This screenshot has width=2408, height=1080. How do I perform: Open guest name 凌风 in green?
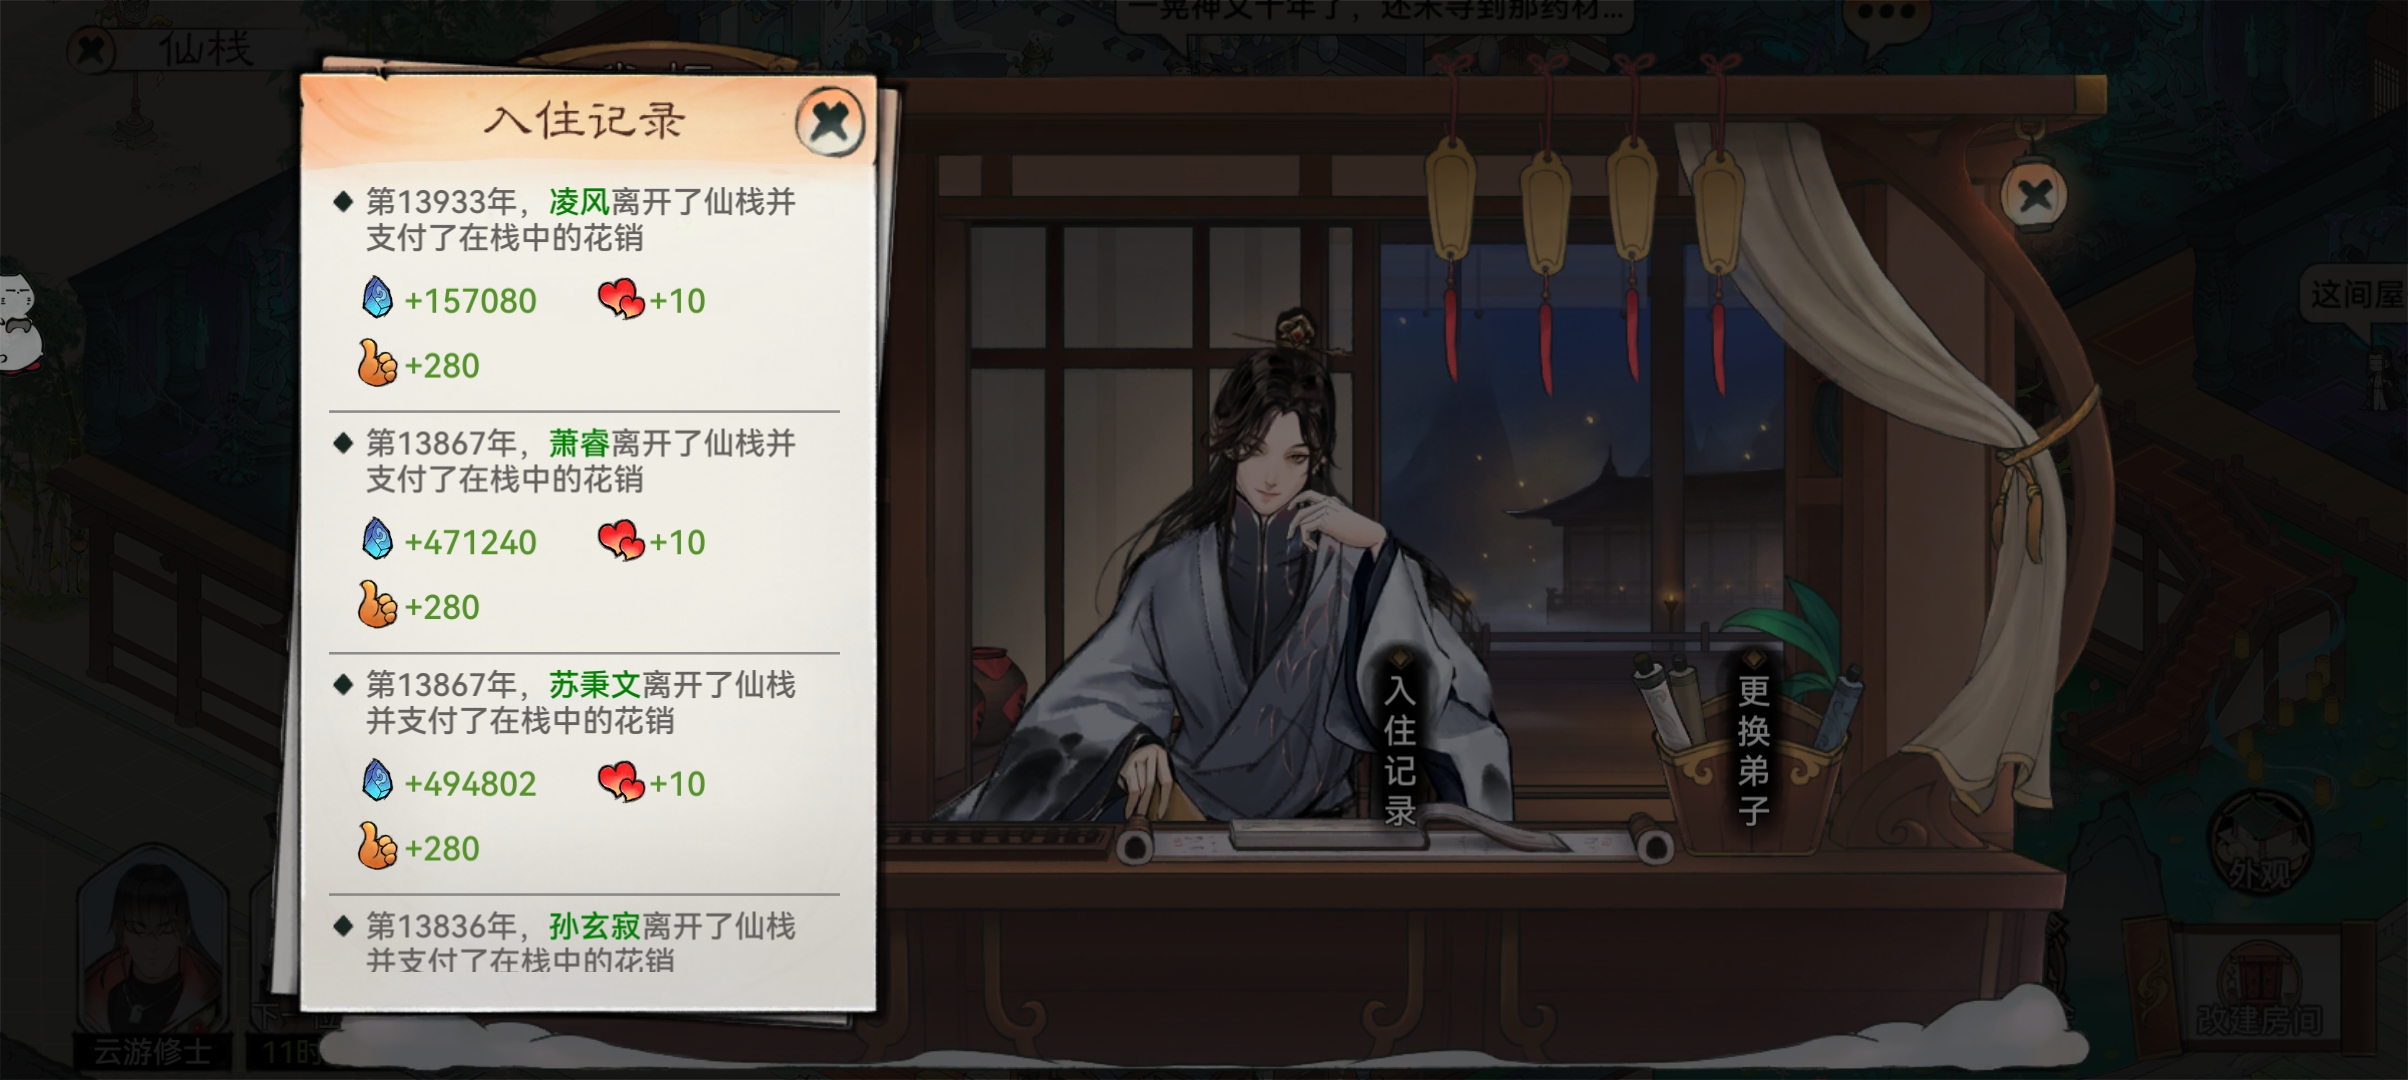[579, 202]
